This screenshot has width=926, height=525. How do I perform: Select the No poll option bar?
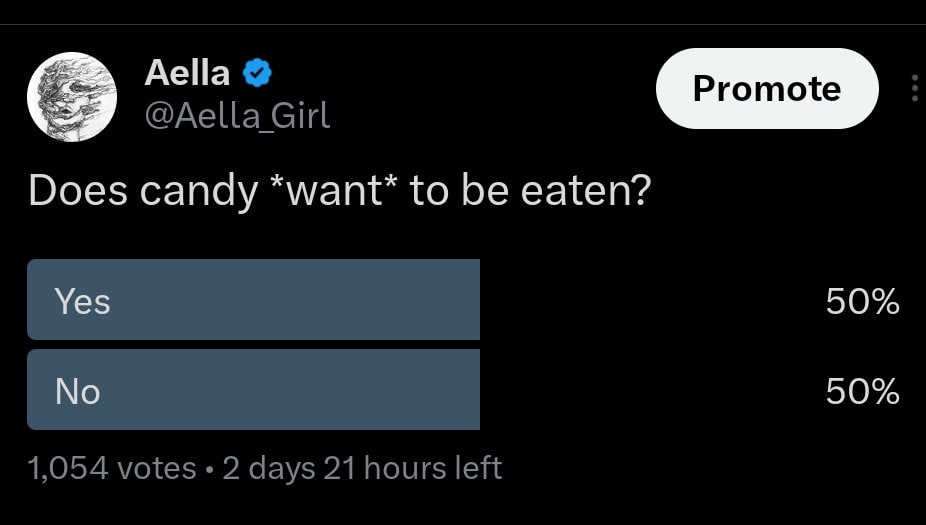[253, 390]
